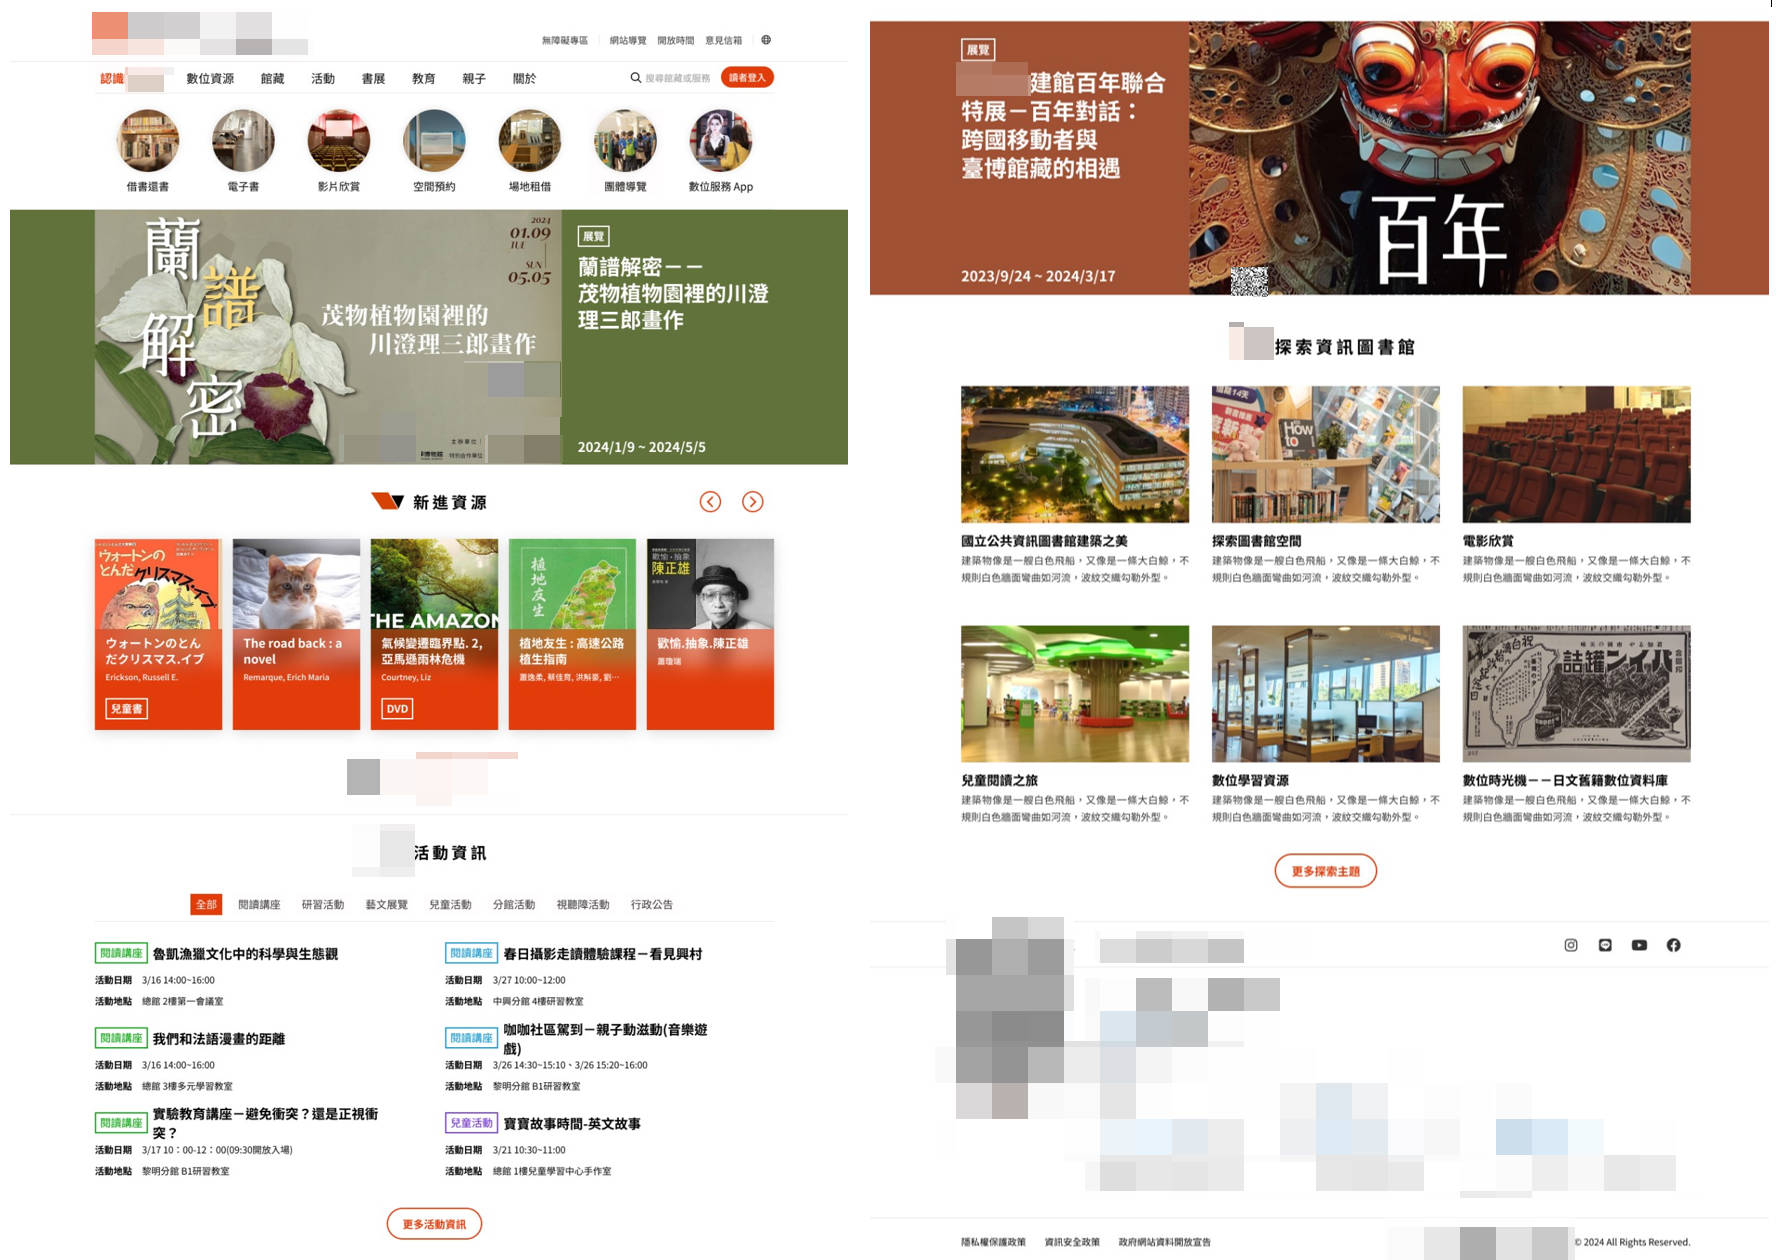1778x1260 pixels.
Task: Click the 借書還書 circular icon
Action: pyautogui.click(x=148, y=141)
